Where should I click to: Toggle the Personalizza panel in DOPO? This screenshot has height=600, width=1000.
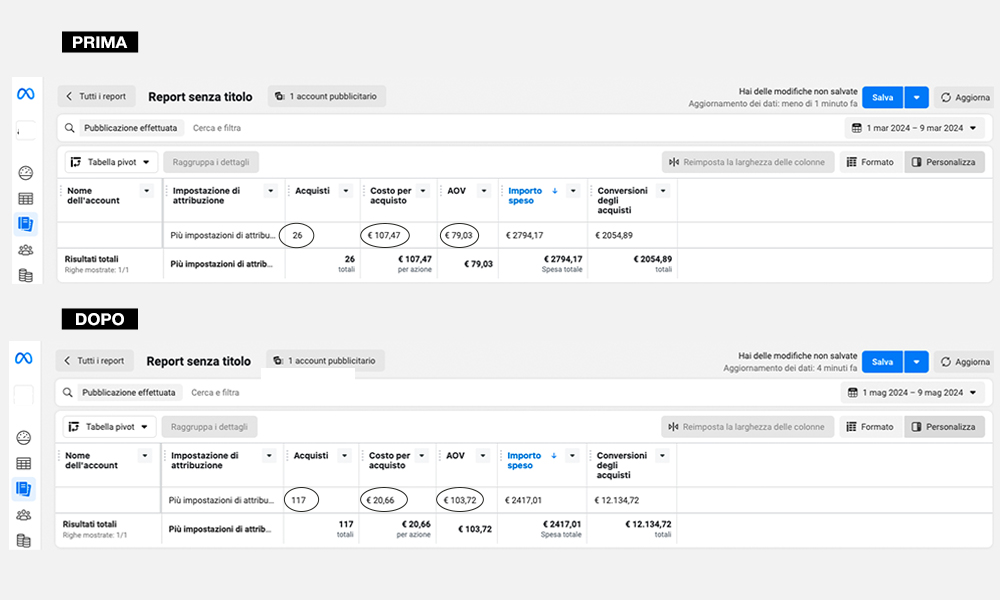(x=945, y=427)
